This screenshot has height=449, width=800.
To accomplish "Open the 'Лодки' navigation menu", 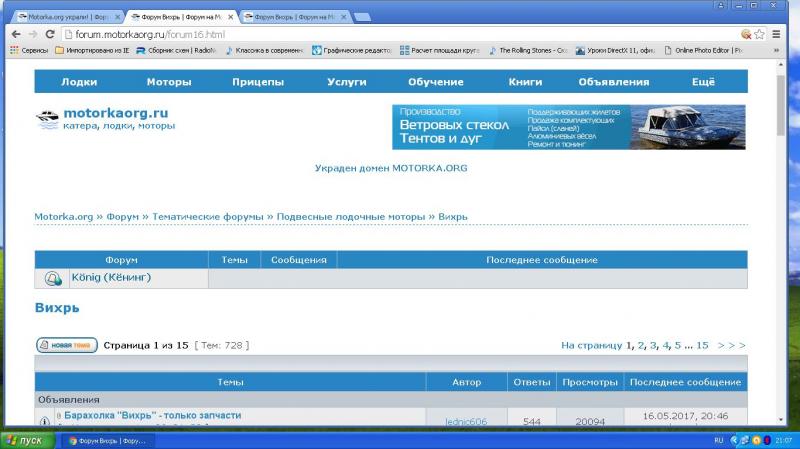I will [79, 82].
